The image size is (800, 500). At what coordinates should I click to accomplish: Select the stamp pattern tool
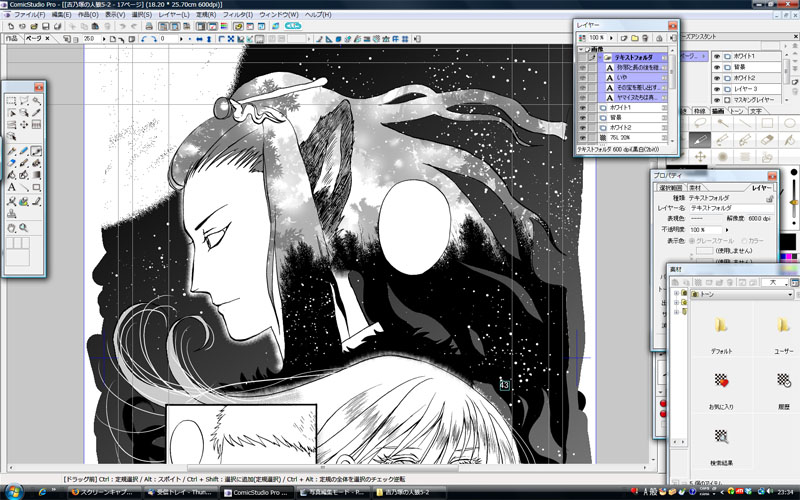(11, 213)
